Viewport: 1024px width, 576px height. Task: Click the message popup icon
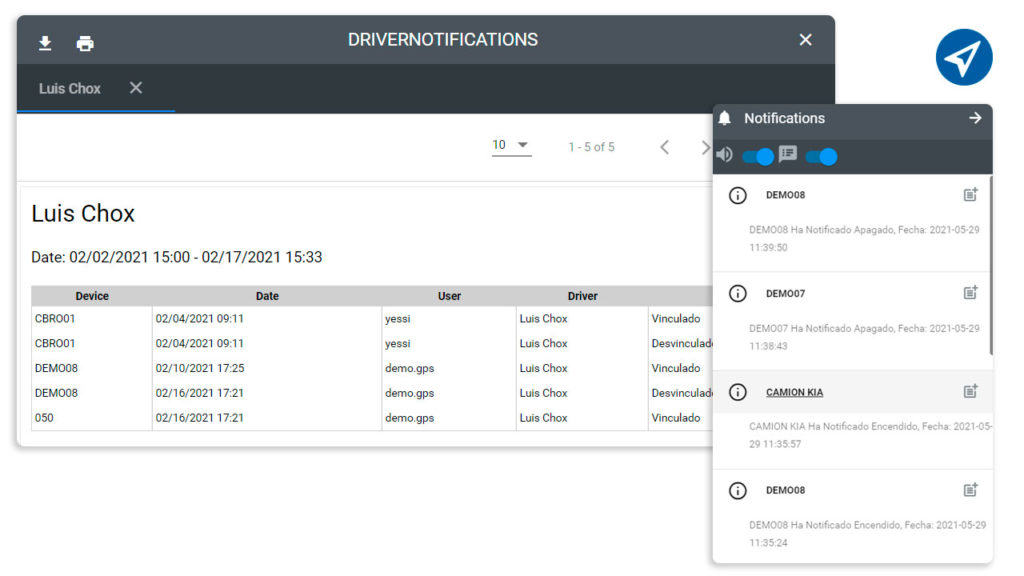[788, 154]
